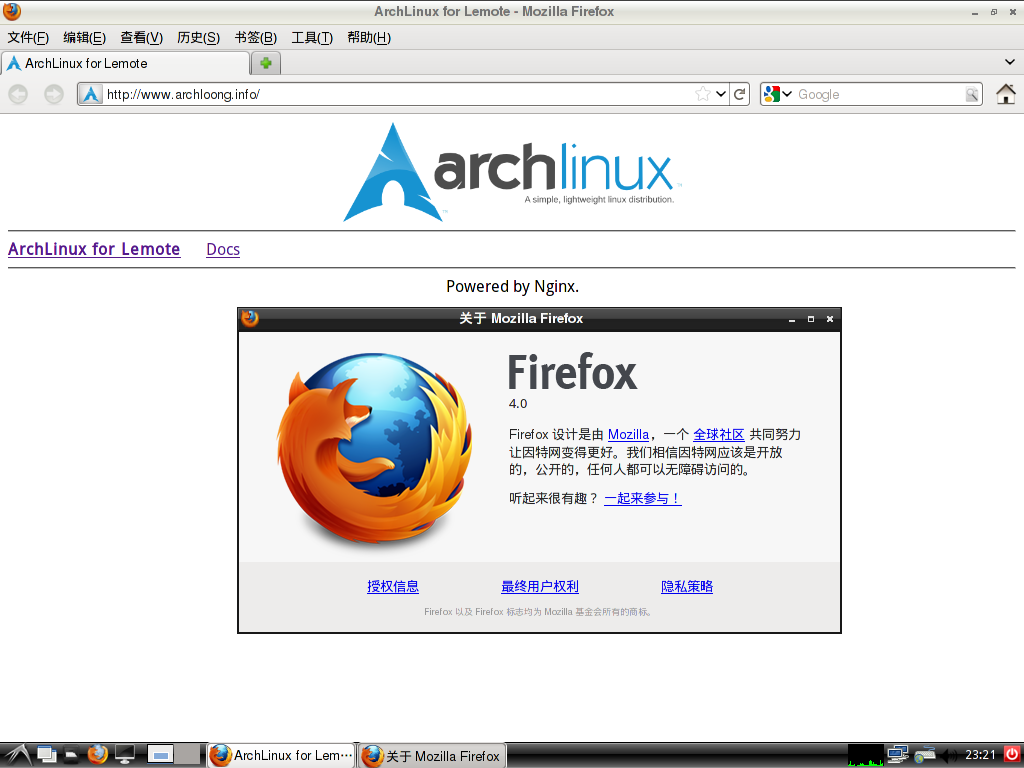The height and width of the screenshot is (768, 1024).
Task: Open the 隐私策略 link
Action: [x=687, y=586]
